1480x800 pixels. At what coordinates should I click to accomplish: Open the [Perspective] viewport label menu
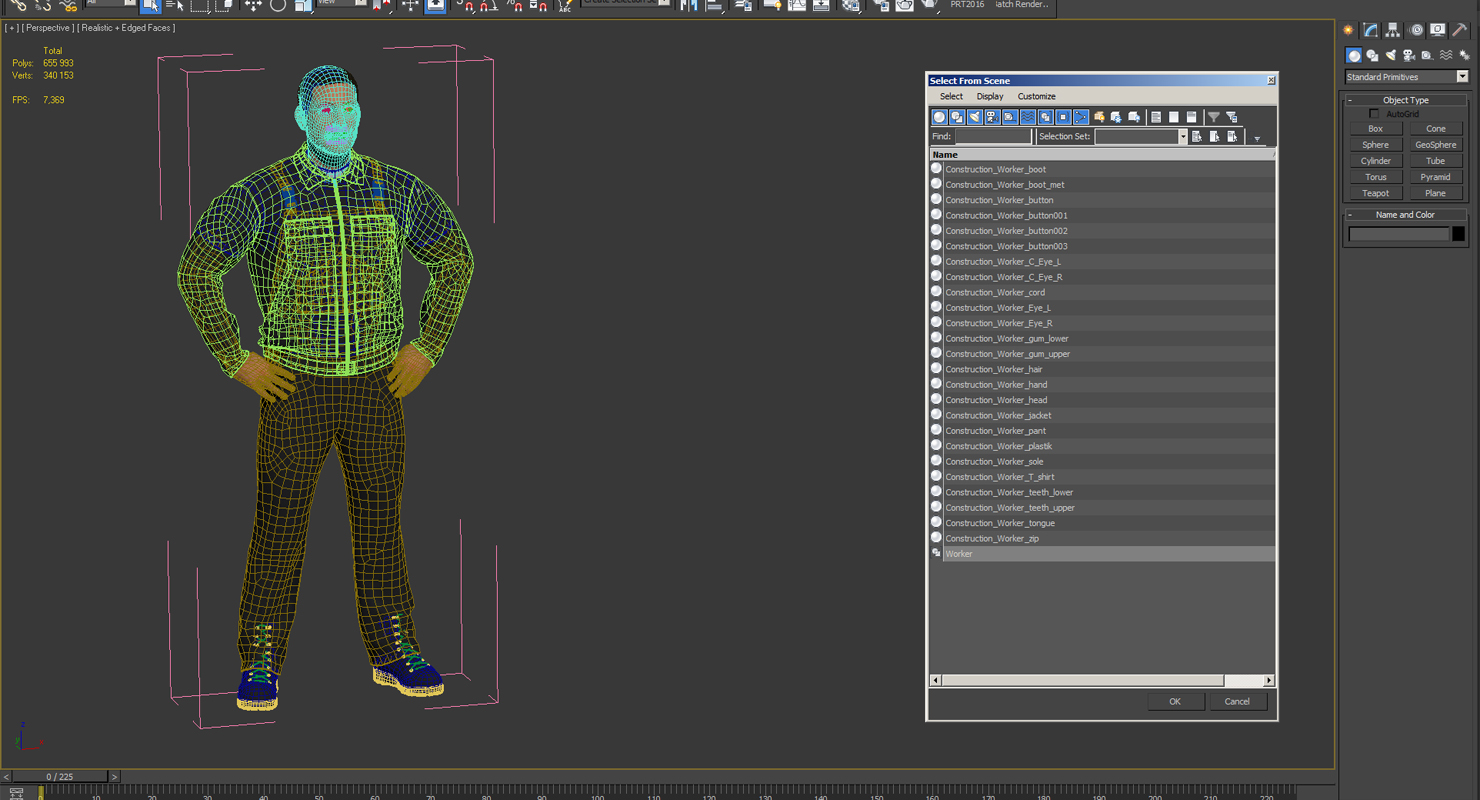click(46, 28)
